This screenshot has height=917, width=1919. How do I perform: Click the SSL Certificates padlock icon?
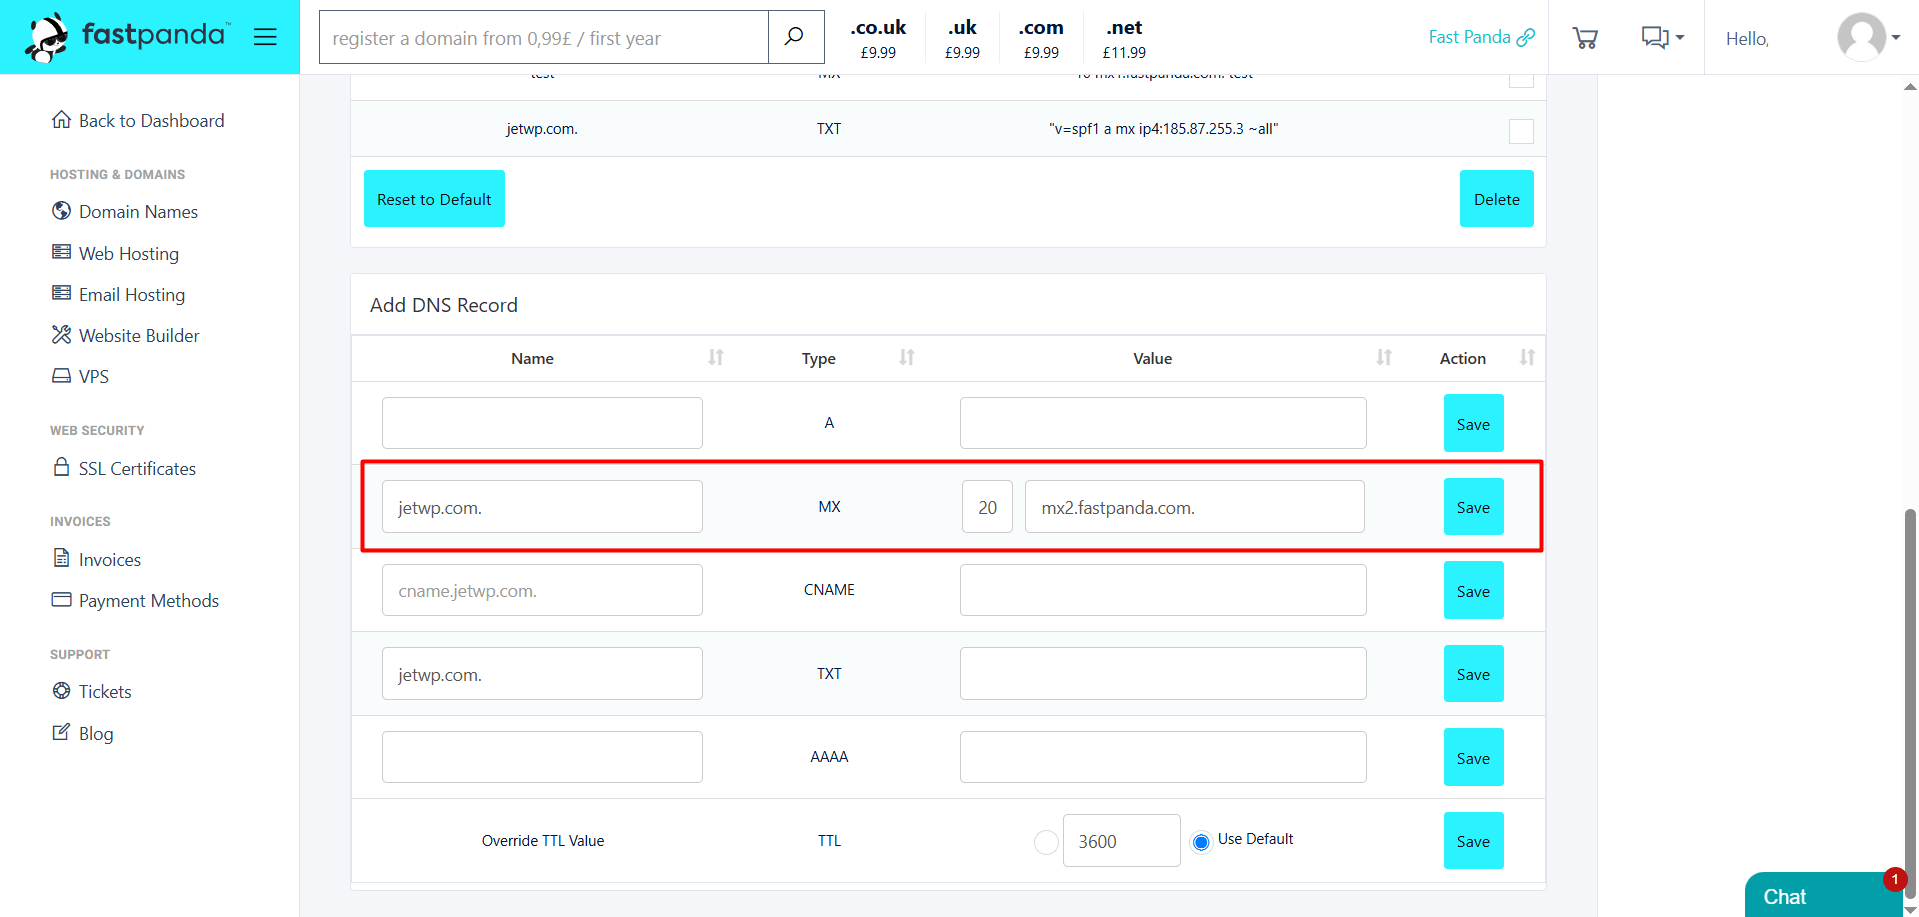tap(61, 467)
